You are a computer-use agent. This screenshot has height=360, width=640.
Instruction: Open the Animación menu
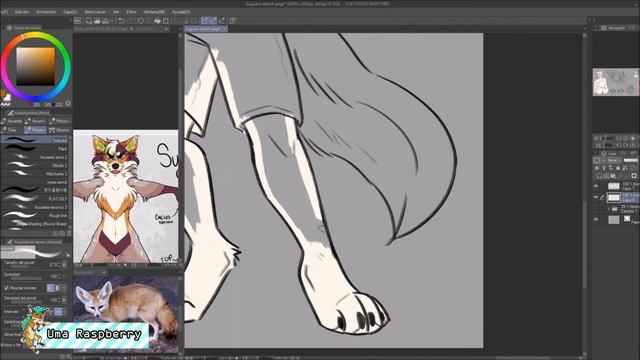coord(46,12)
